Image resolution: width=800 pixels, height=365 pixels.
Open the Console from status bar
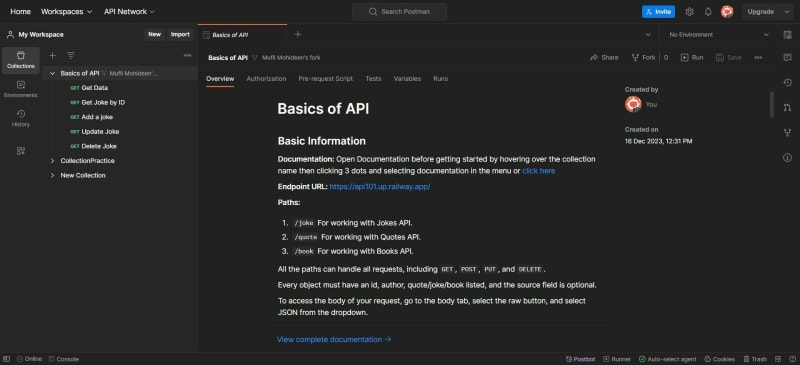click(x=64, y=359)
